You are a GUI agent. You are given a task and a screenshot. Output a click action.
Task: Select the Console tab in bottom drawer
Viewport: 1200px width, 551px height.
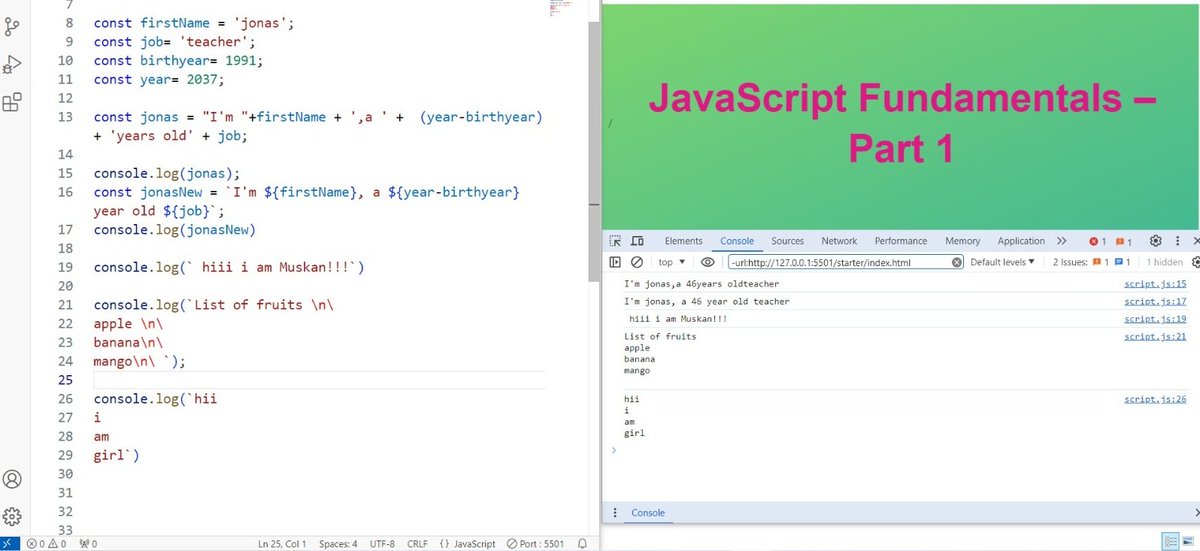648,513
